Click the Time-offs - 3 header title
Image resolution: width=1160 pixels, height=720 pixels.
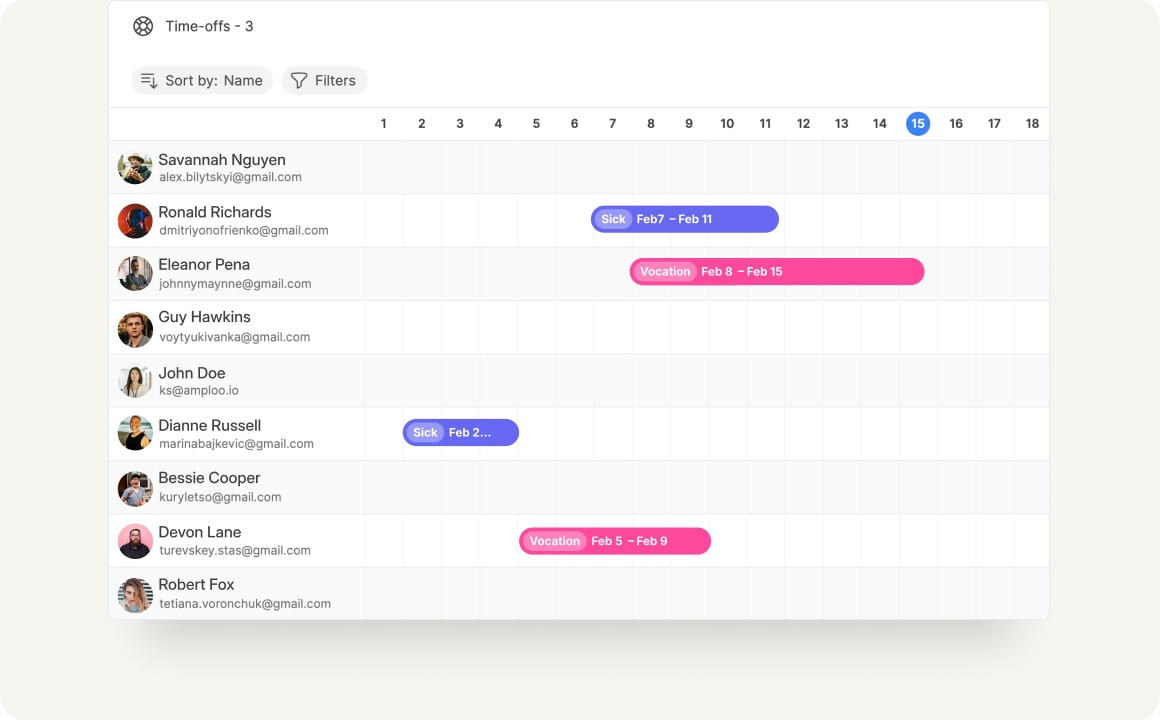tap(210, 26)
